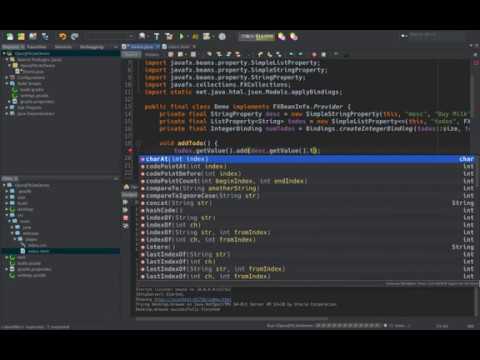Click the Stop Macro Recording icon
This screenshot has height=360, width=480.
click(x=323, y=54)
